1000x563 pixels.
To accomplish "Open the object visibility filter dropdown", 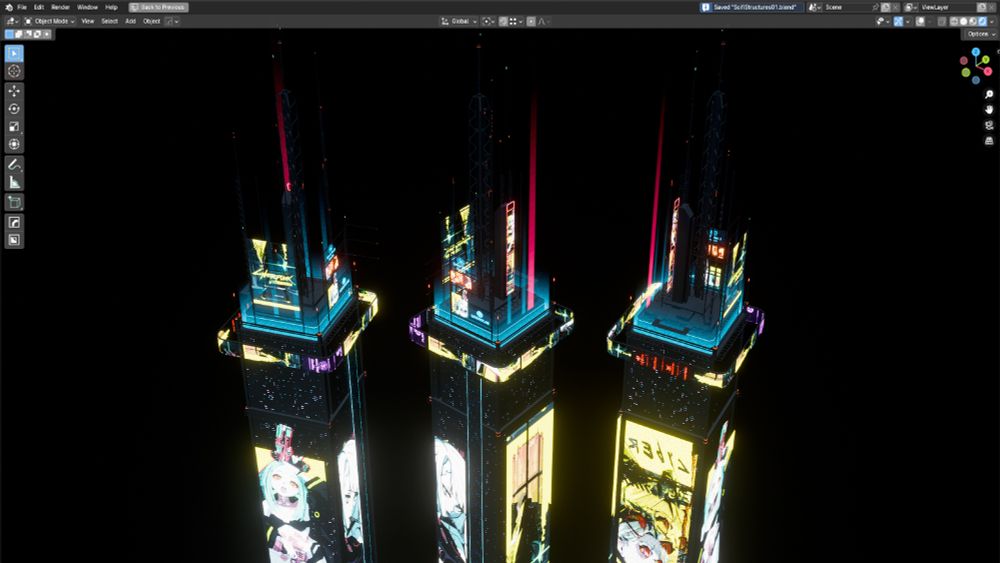I will tap(883, 21).
